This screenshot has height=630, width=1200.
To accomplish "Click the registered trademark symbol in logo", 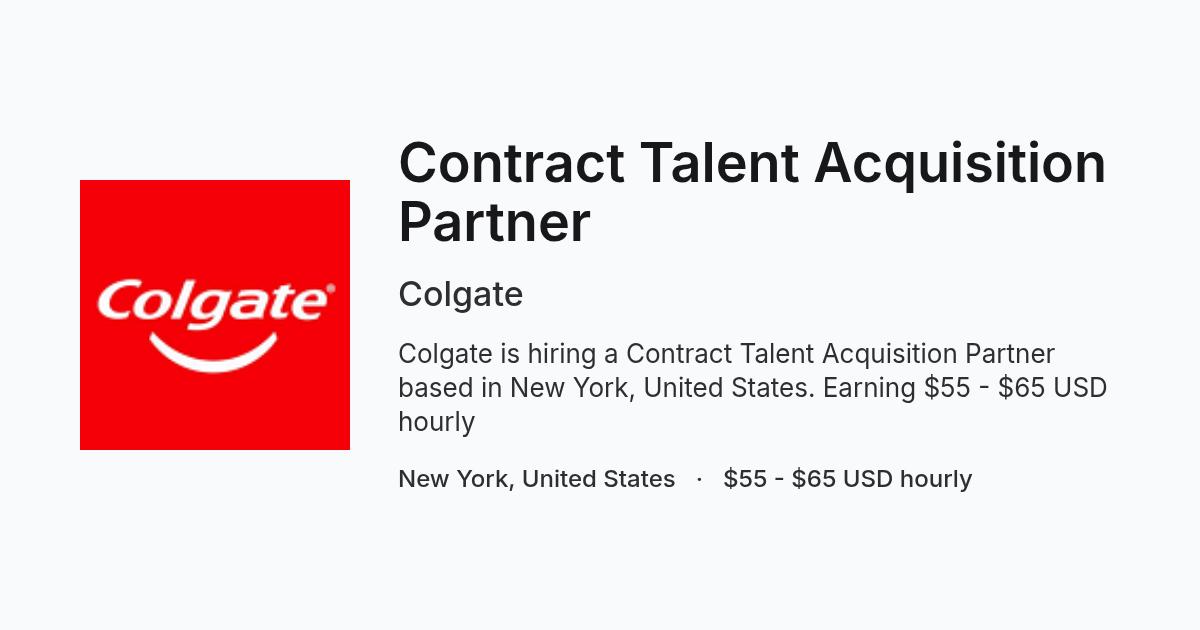I will pos(329,292).
